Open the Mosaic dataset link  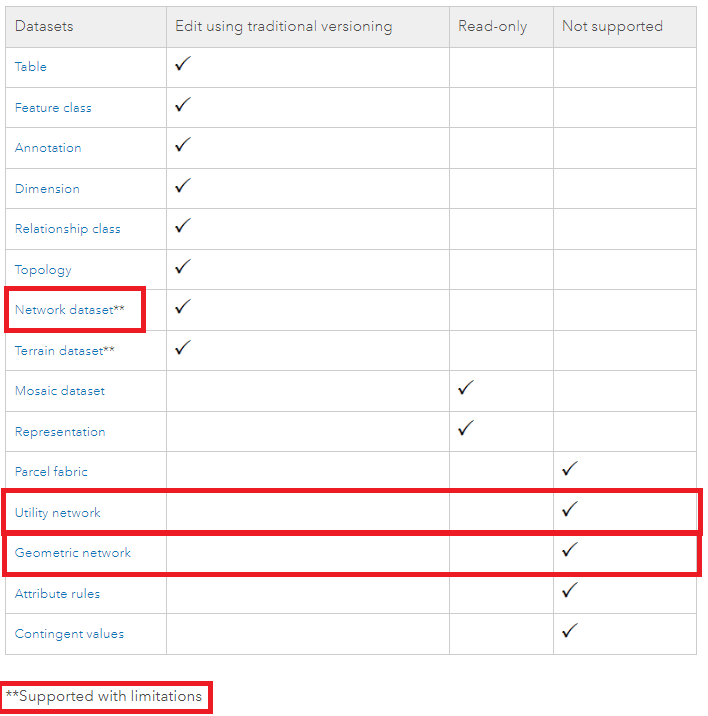pyautogui.click(x=59, y=391)
